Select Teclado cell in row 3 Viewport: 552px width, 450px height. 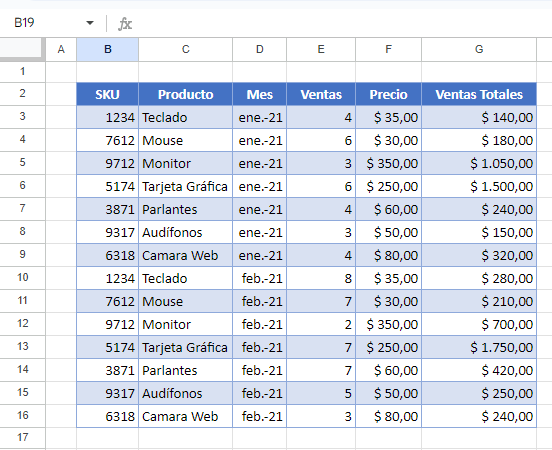[186, 117]
